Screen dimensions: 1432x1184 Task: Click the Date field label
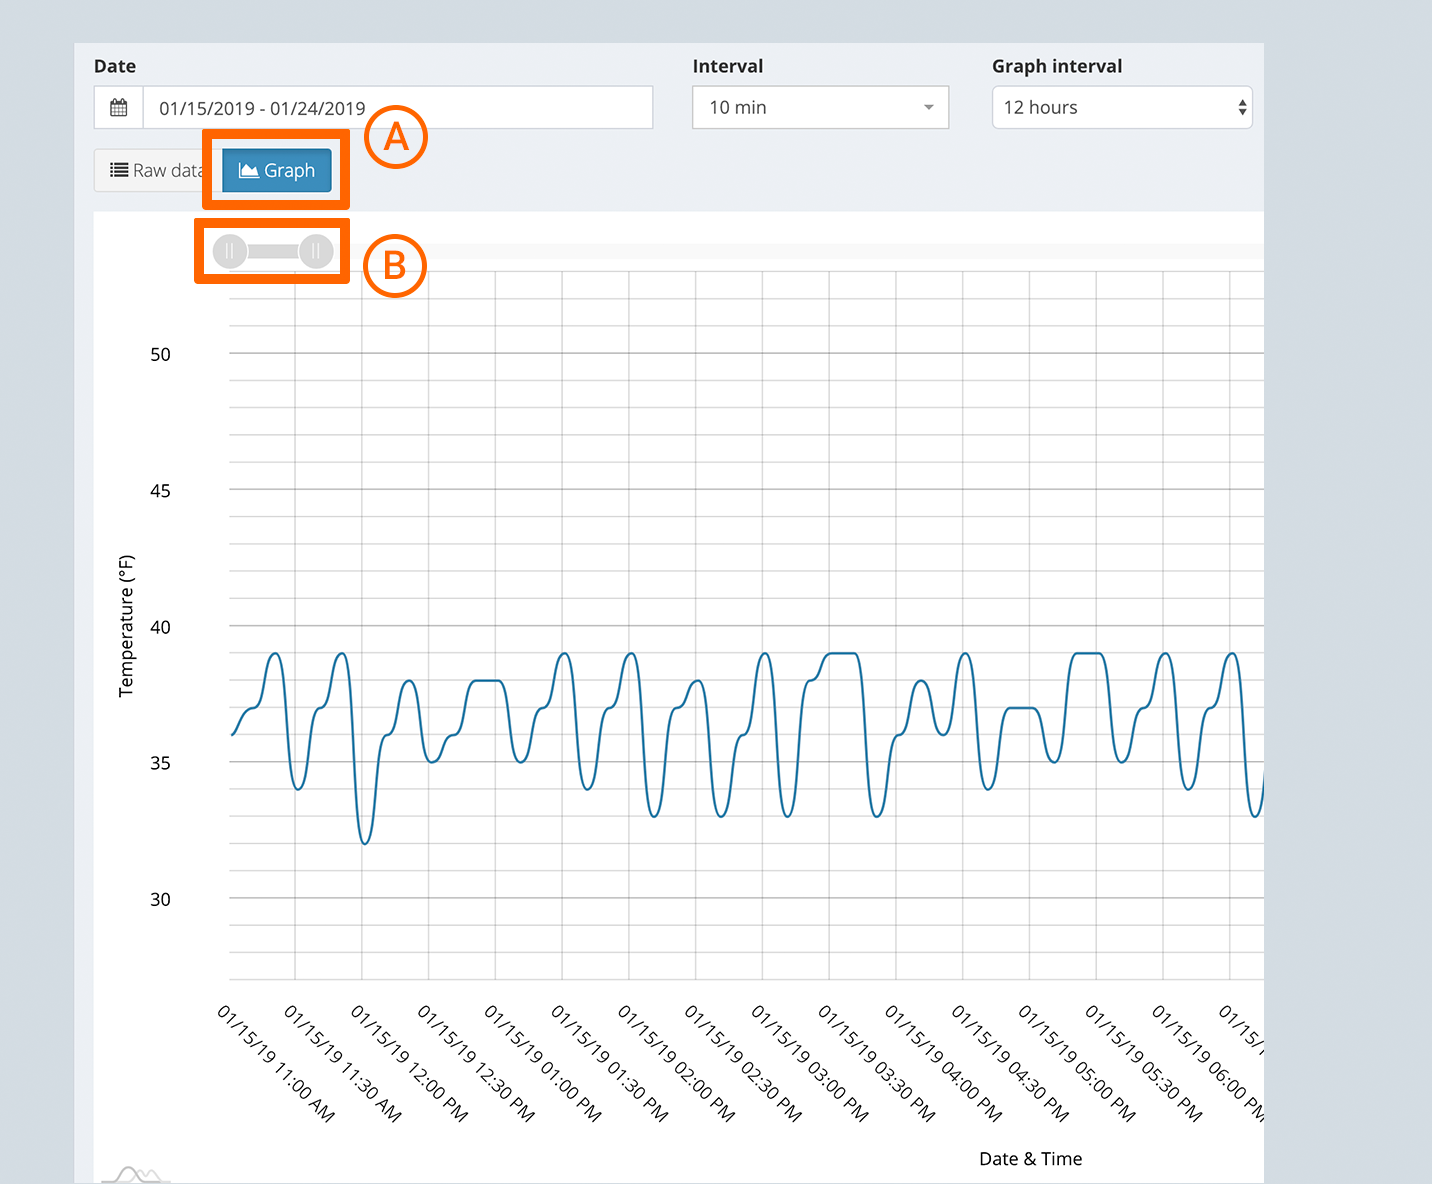tap(115, 66)
